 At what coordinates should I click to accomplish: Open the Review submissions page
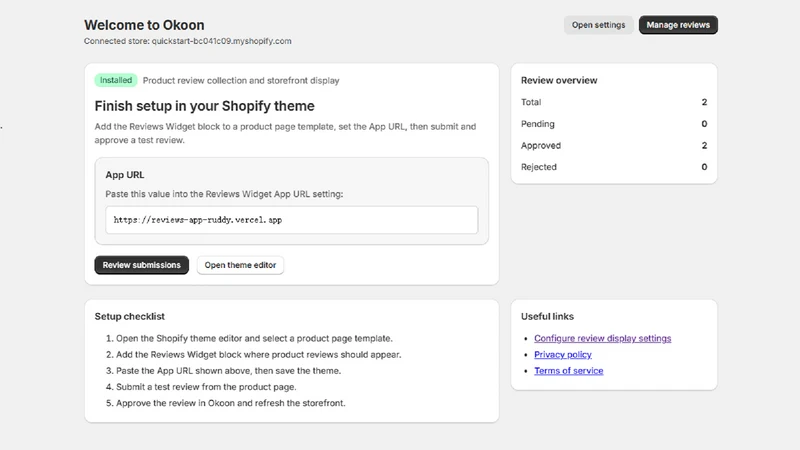[x=141, y=265]
